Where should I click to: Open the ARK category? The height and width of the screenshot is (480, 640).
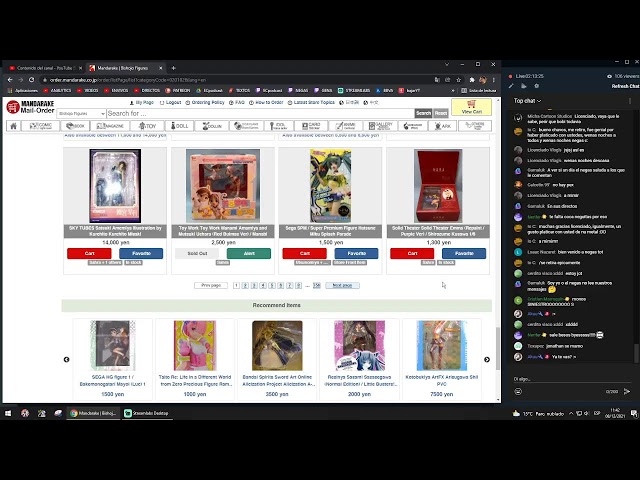[x=443, y=126]
